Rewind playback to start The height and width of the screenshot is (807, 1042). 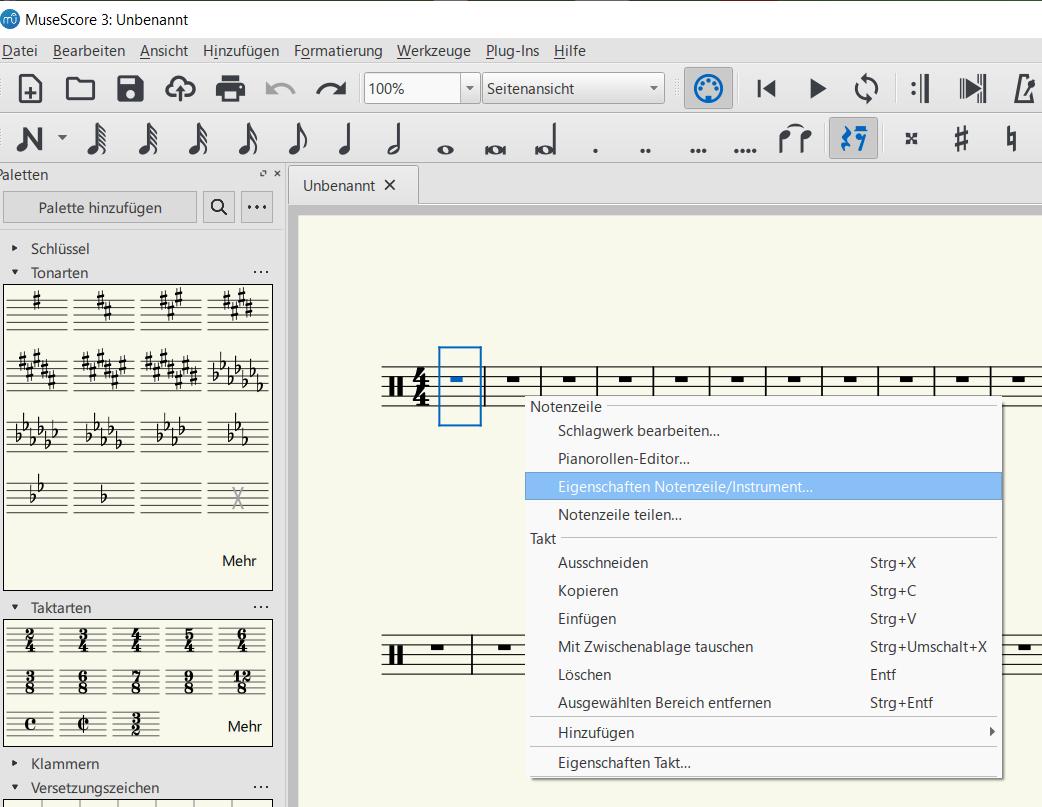766,88
